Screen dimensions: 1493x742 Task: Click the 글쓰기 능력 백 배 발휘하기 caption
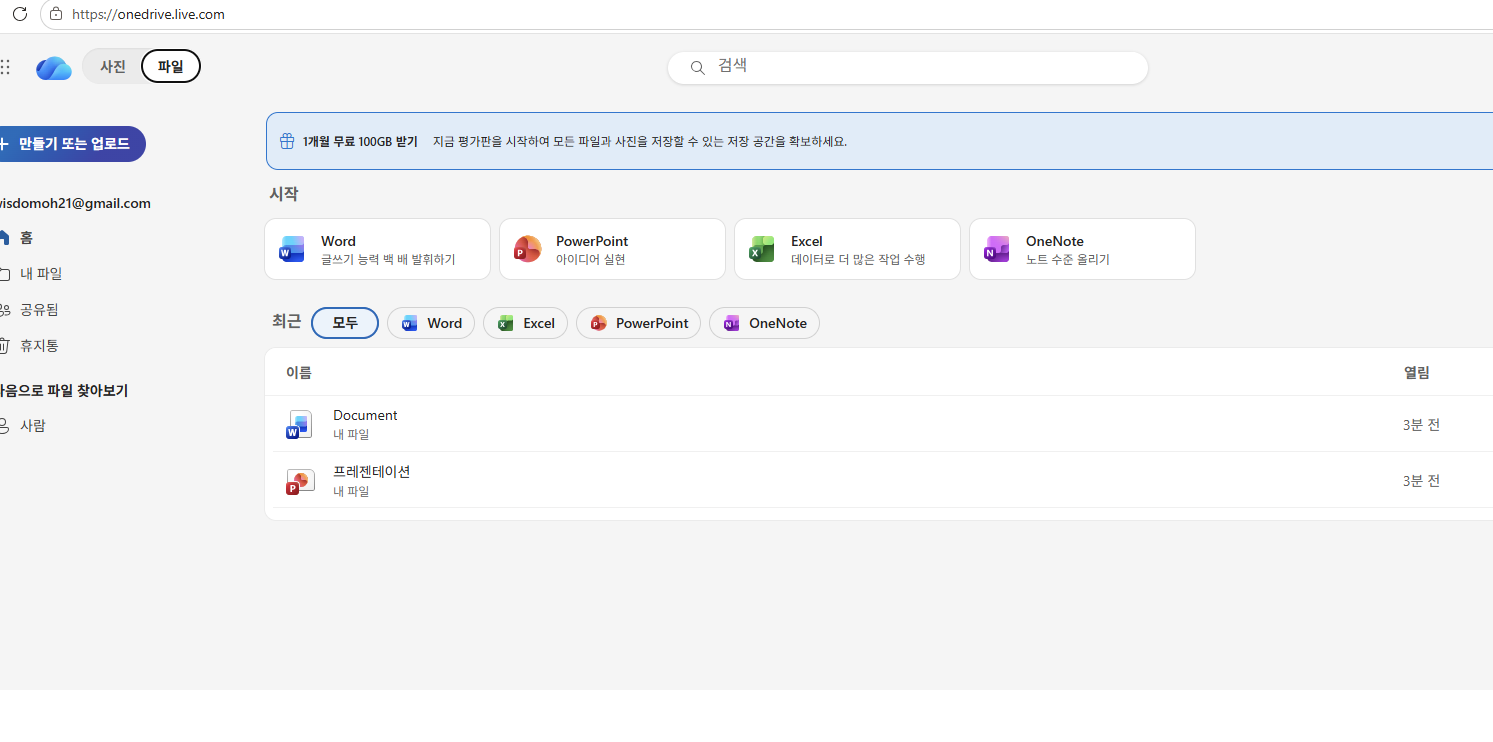(x=388, y=260)
